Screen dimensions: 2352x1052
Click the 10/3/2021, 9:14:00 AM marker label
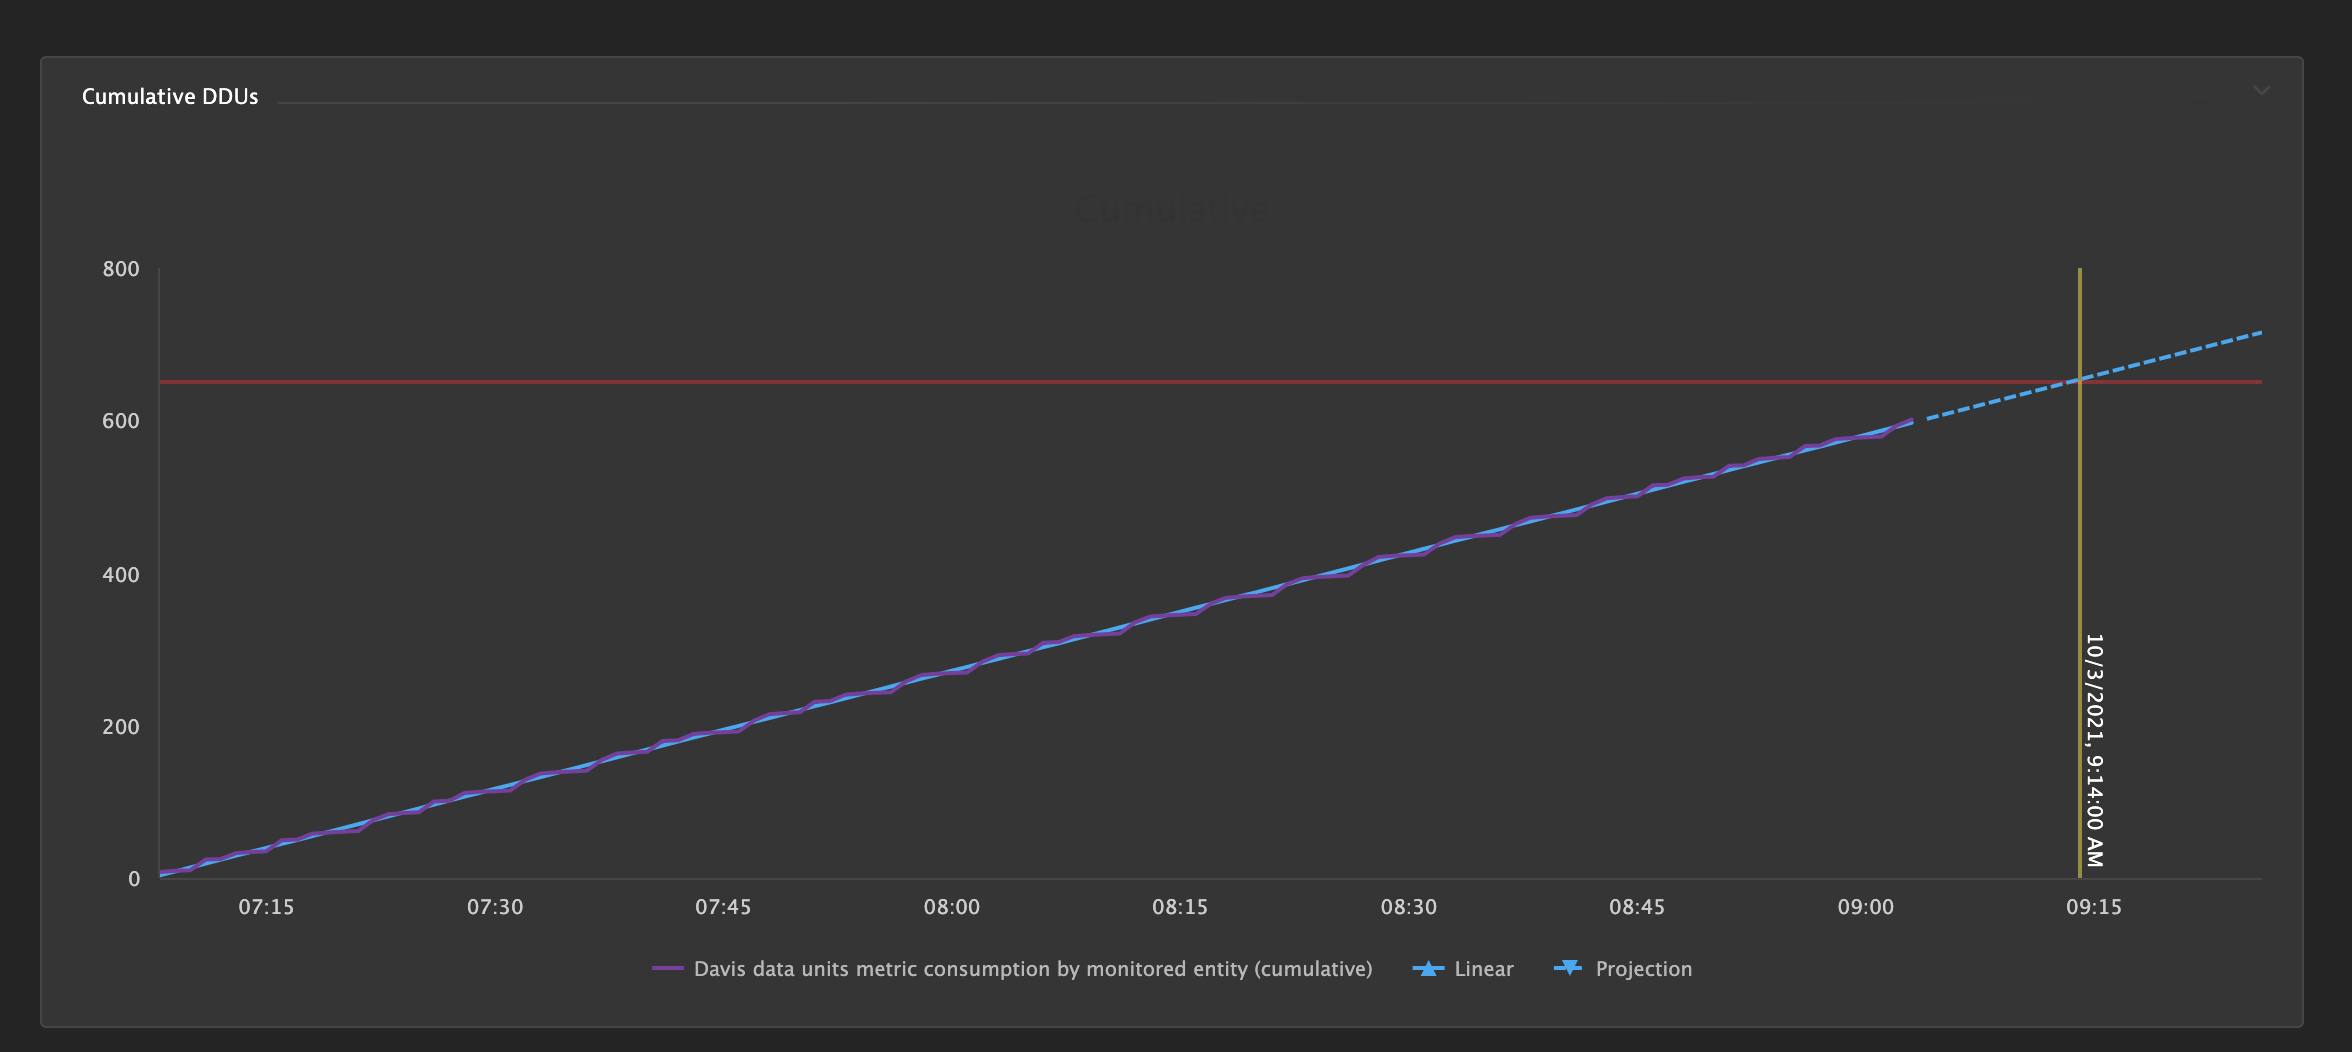tap(2094, 750)
